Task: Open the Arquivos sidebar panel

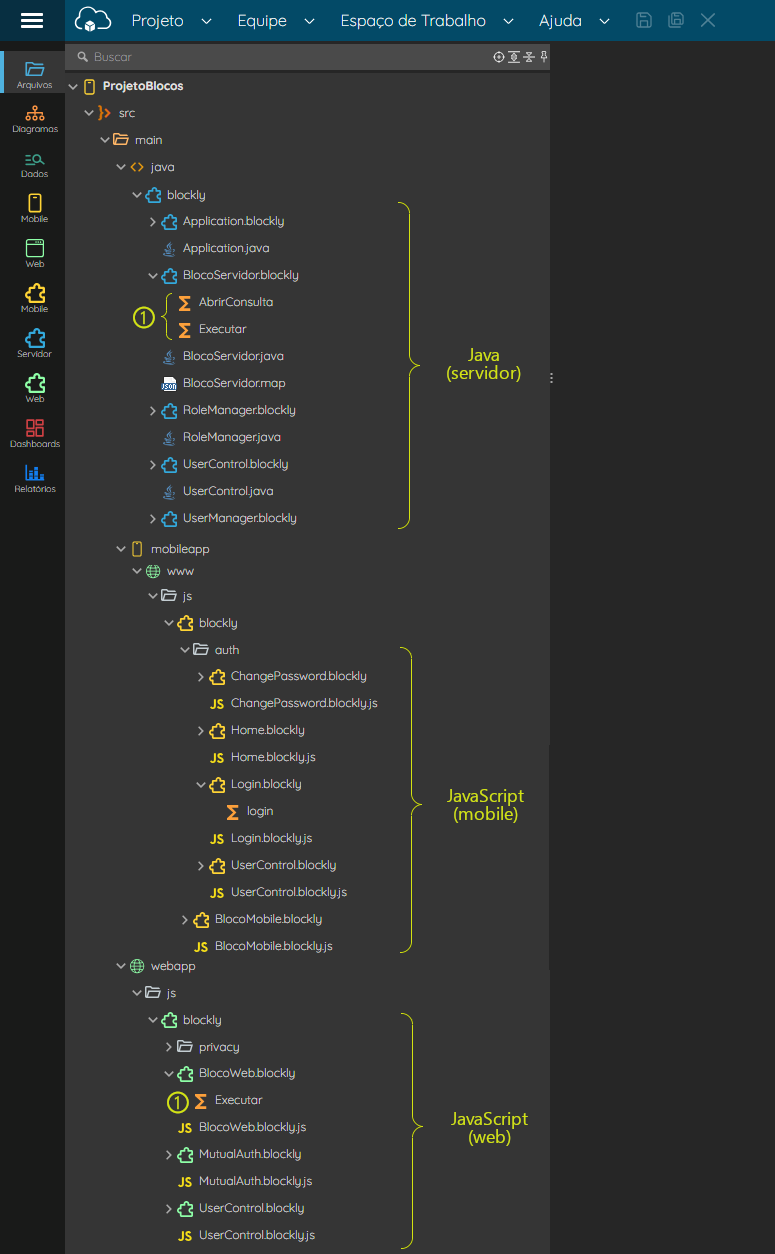Action: [34, 74]
